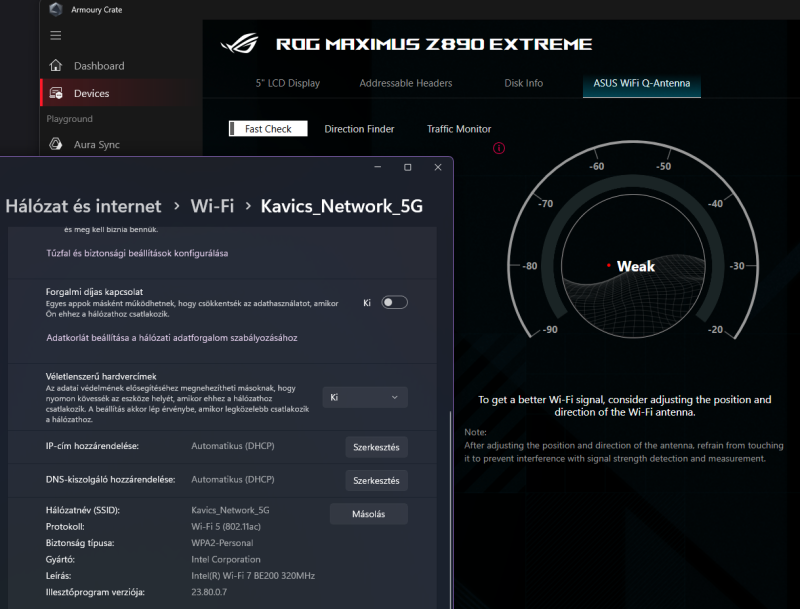Viewport: 800px width, 609px height.
Task: Go to Hálózat és internet breadcrumb
Action: click(83, 206)
